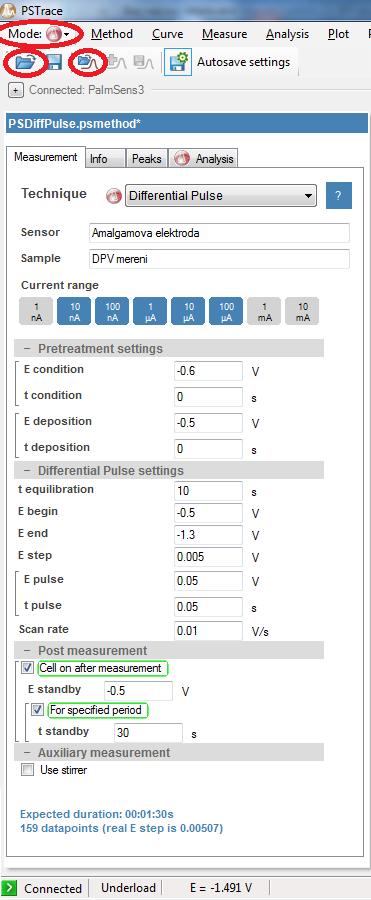Screen dimensions: 371x900
Task: Click the Expected duration text
Action: click(x=96, y=814)
